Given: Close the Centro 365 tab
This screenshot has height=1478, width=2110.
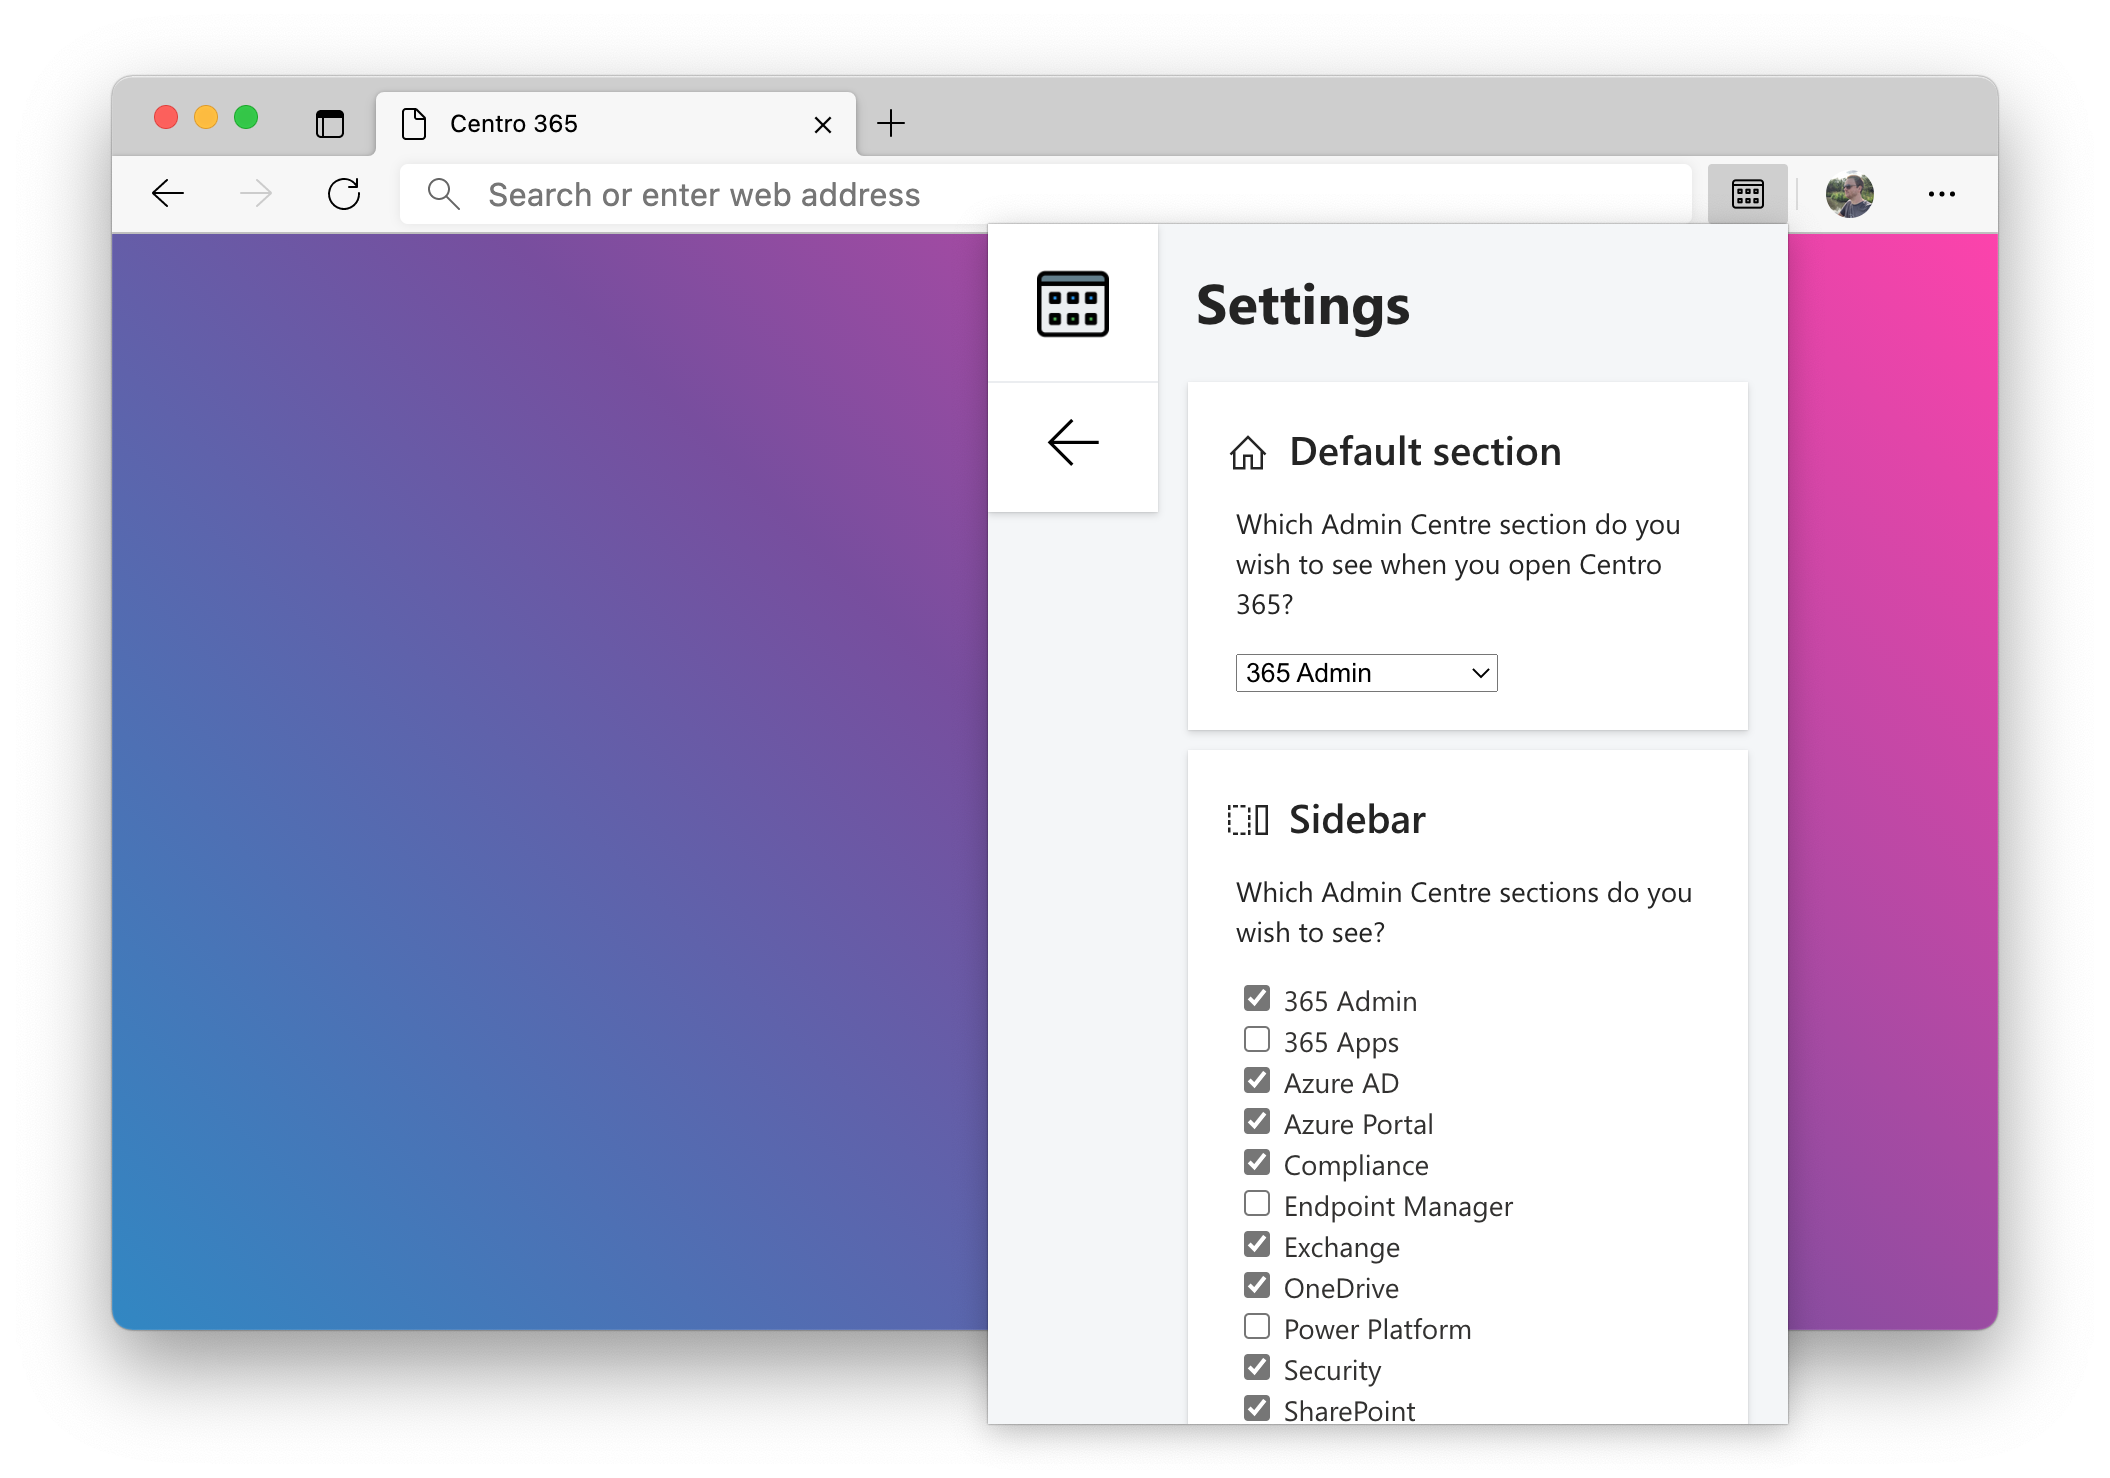Looking at the screenshot, I should coord(823,125).
